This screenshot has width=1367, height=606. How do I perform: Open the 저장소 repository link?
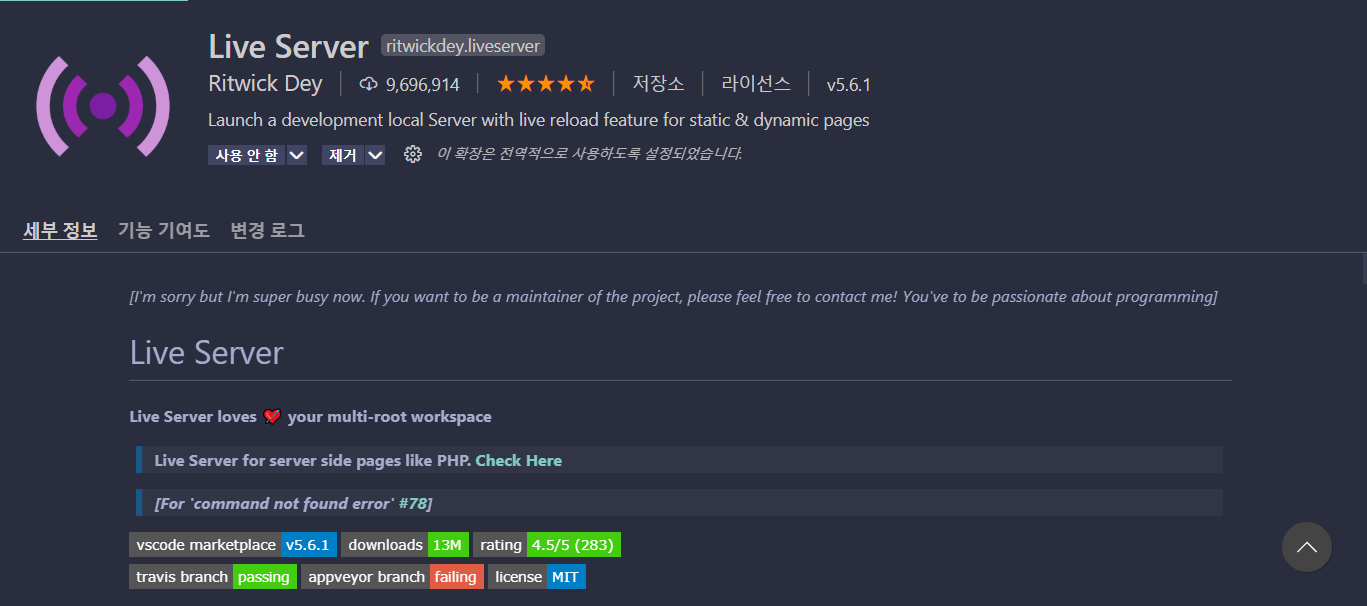pyautogui.click(x=659, y=84)
